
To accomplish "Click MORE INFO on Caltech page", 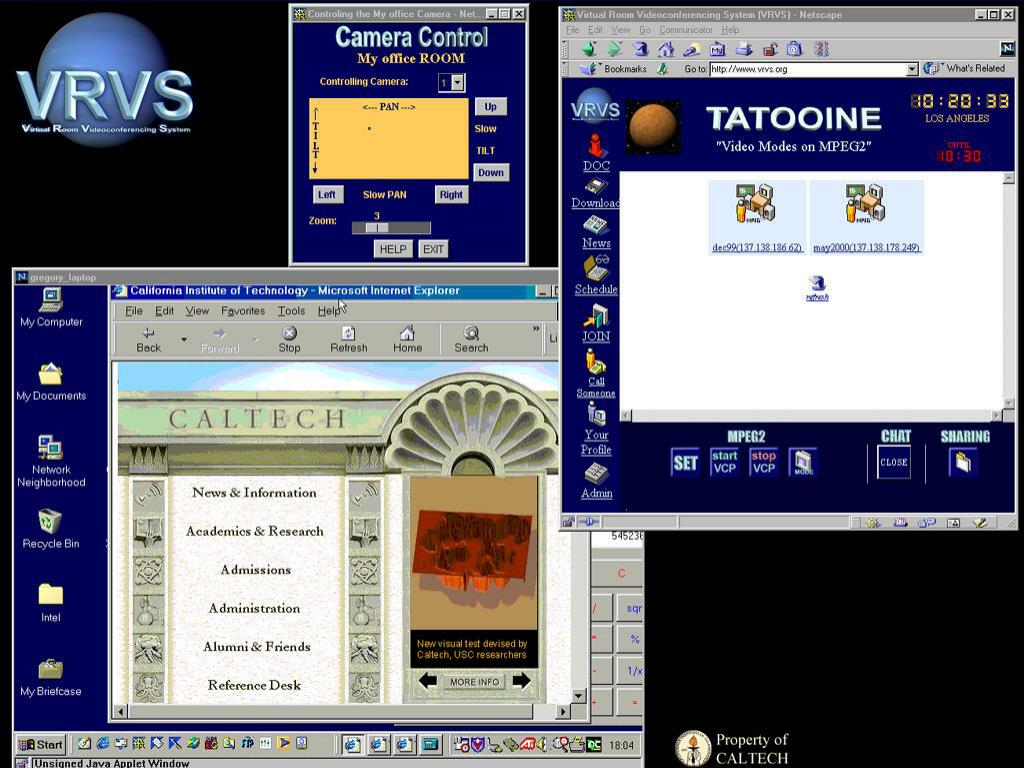I will pyautogui.click(x=475, y=682).
